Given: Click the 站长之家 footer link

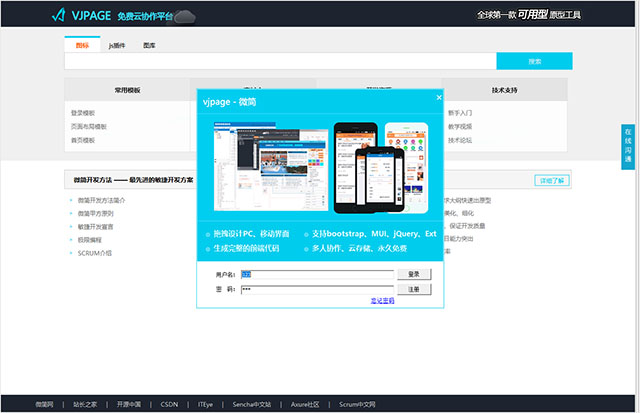Looking at the screenshot, I should (x=85, y=404).
